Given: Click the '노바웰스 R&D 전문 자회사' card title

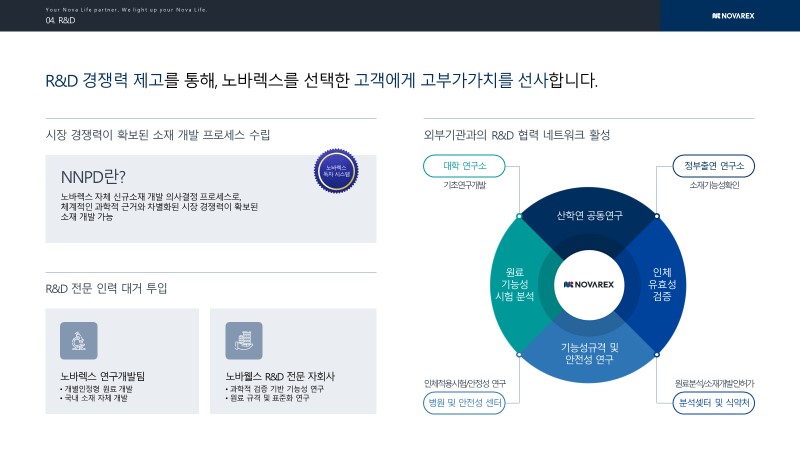Looking at the screenshot, I should point(280,377).
